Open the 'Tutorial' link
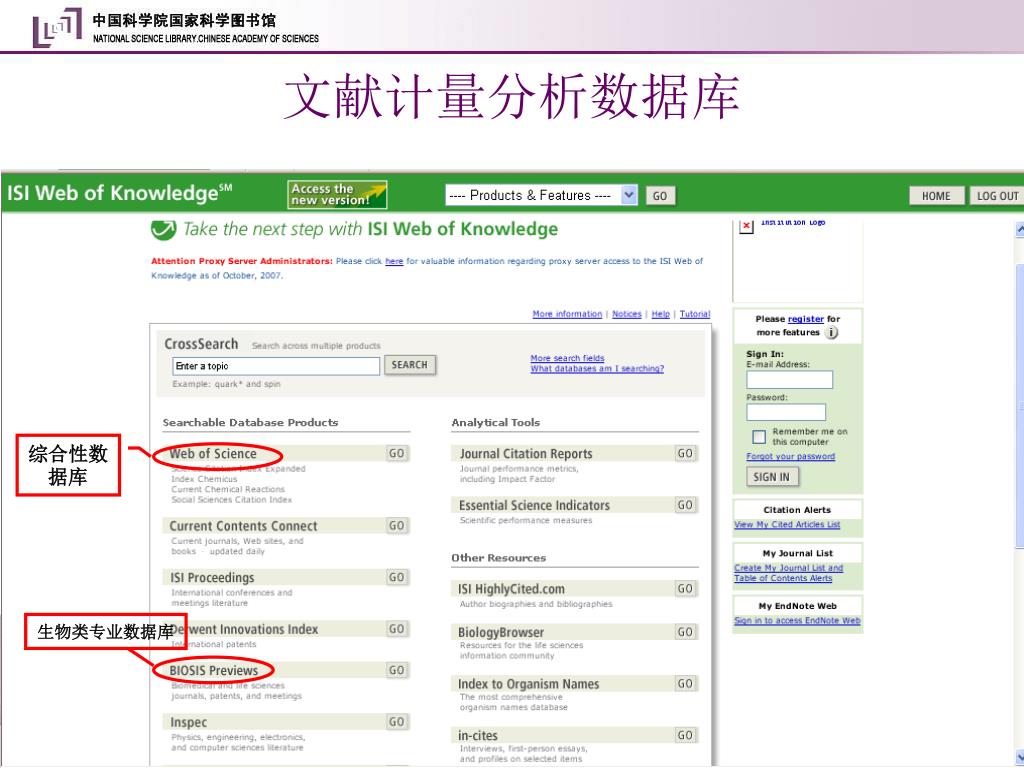Screen dimensions: 1024x768 point(694,314)
